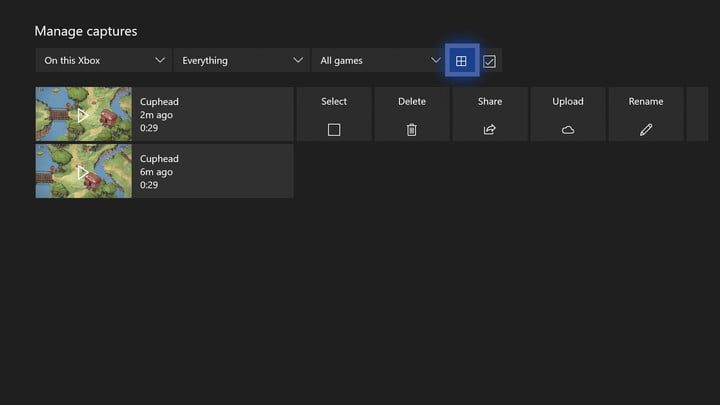Play the Cuphead capture from 2m ago
The width and height of the screenshot is (720, 405).
point(83,114)
